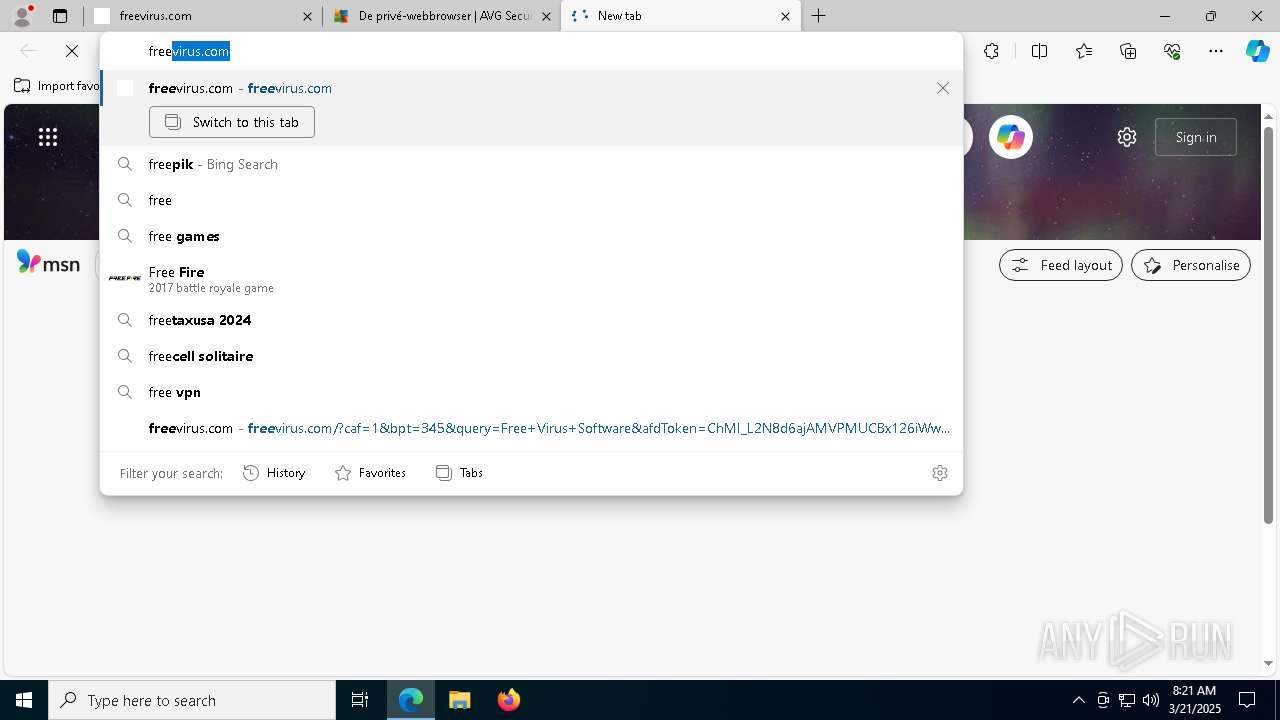Open new tab page settings gear

(x=1127, y=137)
